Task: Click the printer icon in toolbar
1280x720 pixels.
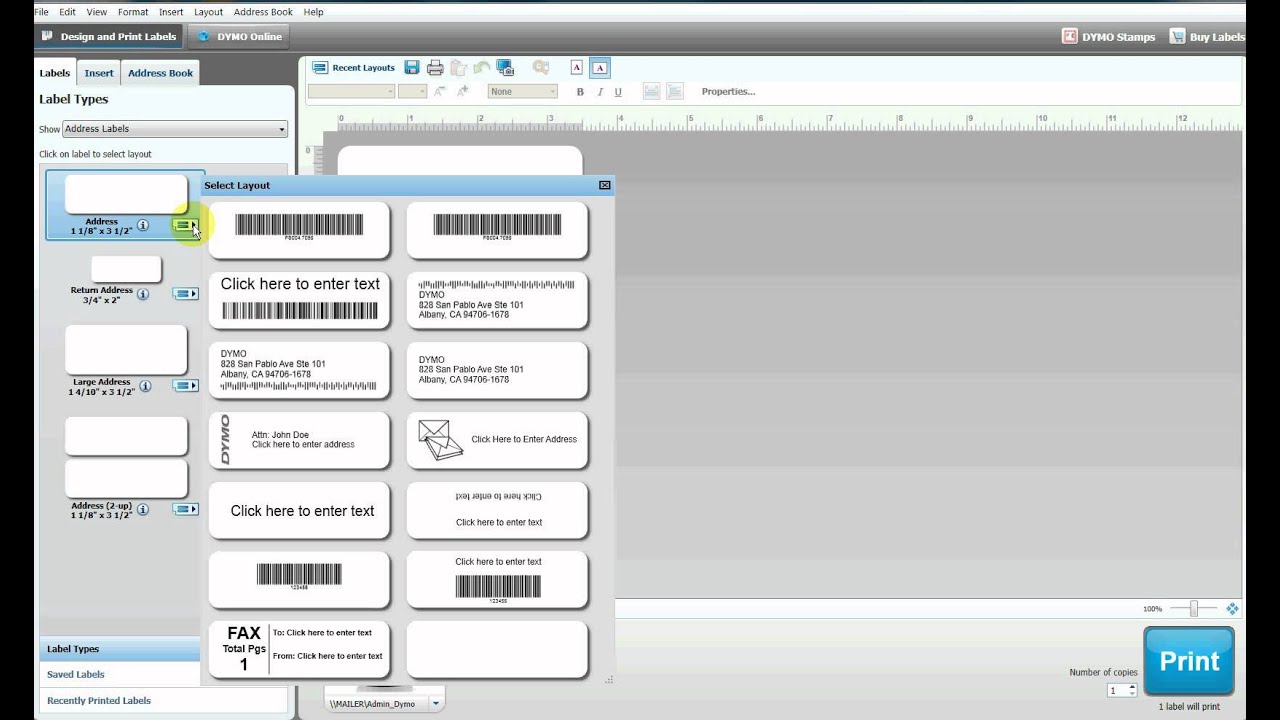Action: (x=435, y=68)
